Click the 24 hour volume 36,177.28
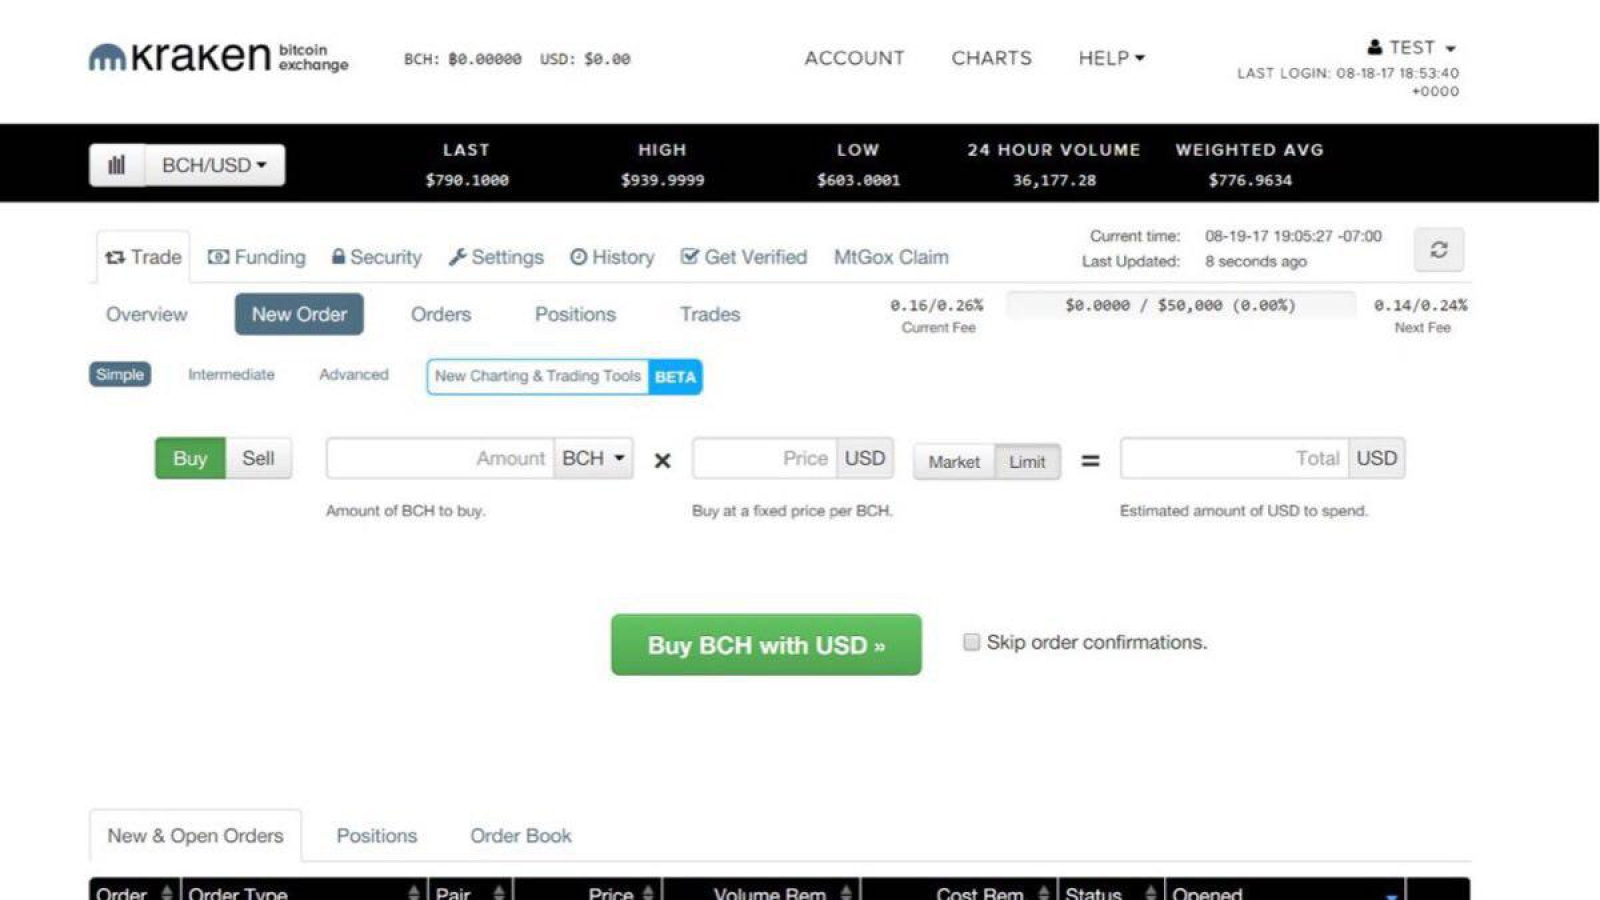The width and height of the screenshot is (1600, 900). tap(1054, 180)
